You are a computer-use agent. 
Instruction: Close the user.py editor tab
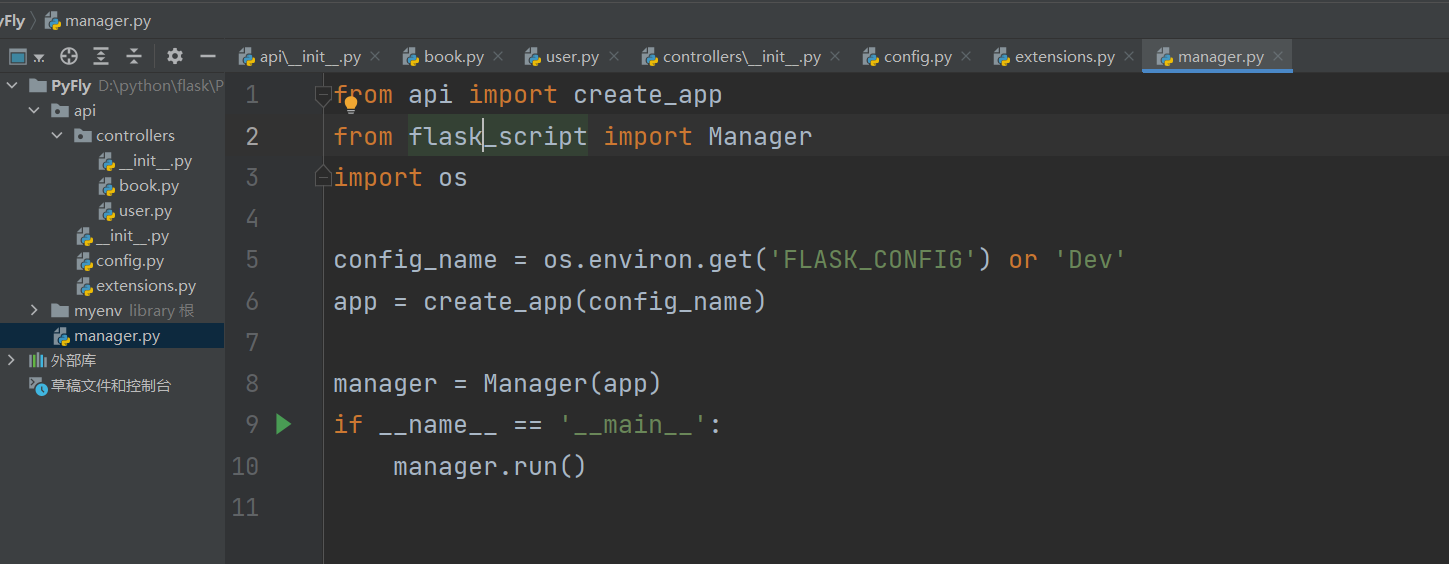coord(613,57)
